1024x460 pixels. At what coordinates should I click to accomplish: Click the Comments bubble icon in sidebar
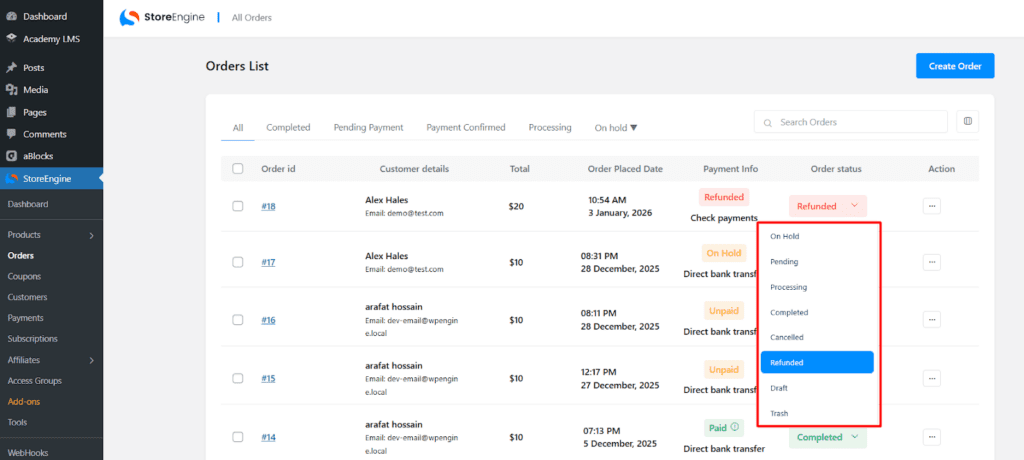tap(11, 134)
